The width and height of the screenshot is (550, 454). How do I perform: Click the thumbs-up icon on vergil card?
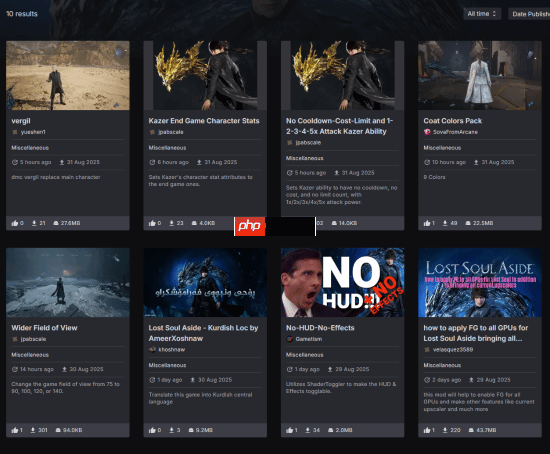15,223
